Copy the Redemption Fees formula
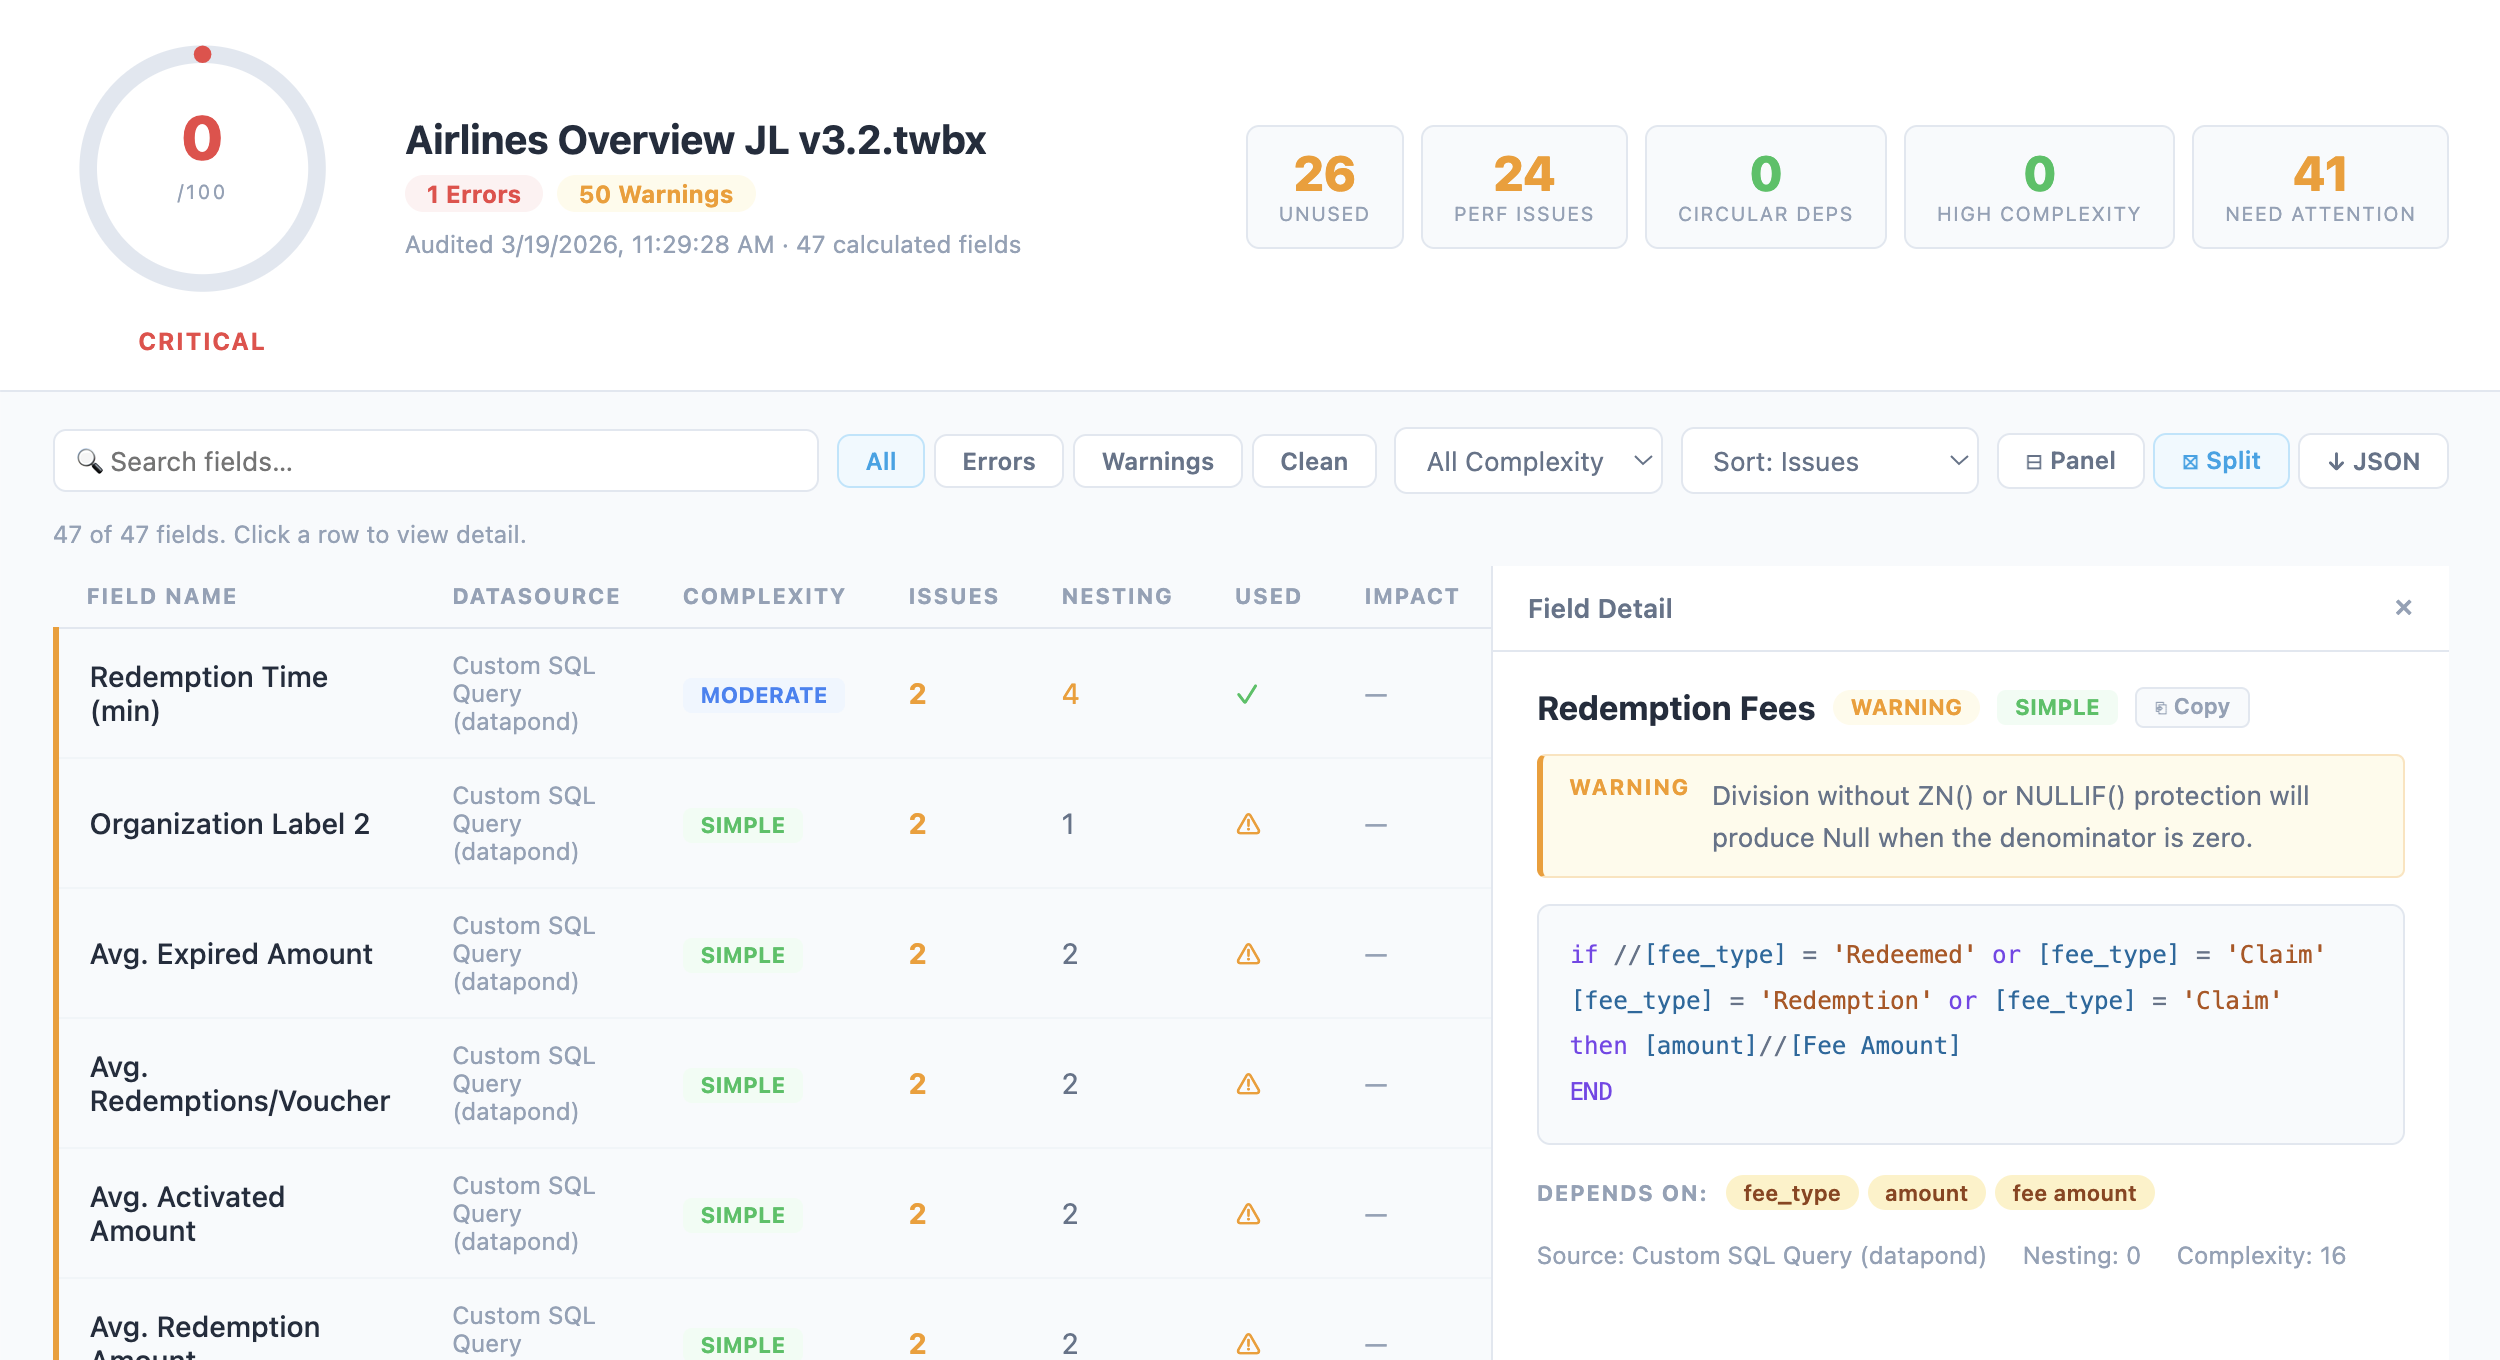The height and width of the screenshot is (1360, 2500). (x=2192, y=707)
